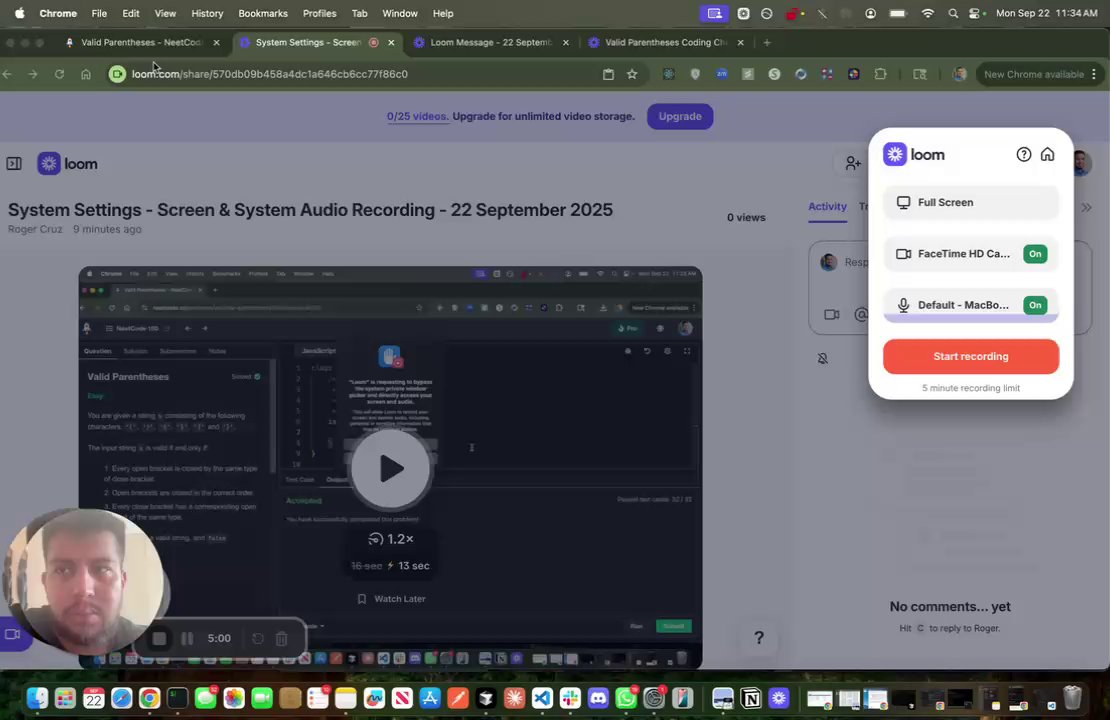Viewport: 1110px width, 720px height.
Task: Close the System Settings - Screen tab
Action: 391,42
